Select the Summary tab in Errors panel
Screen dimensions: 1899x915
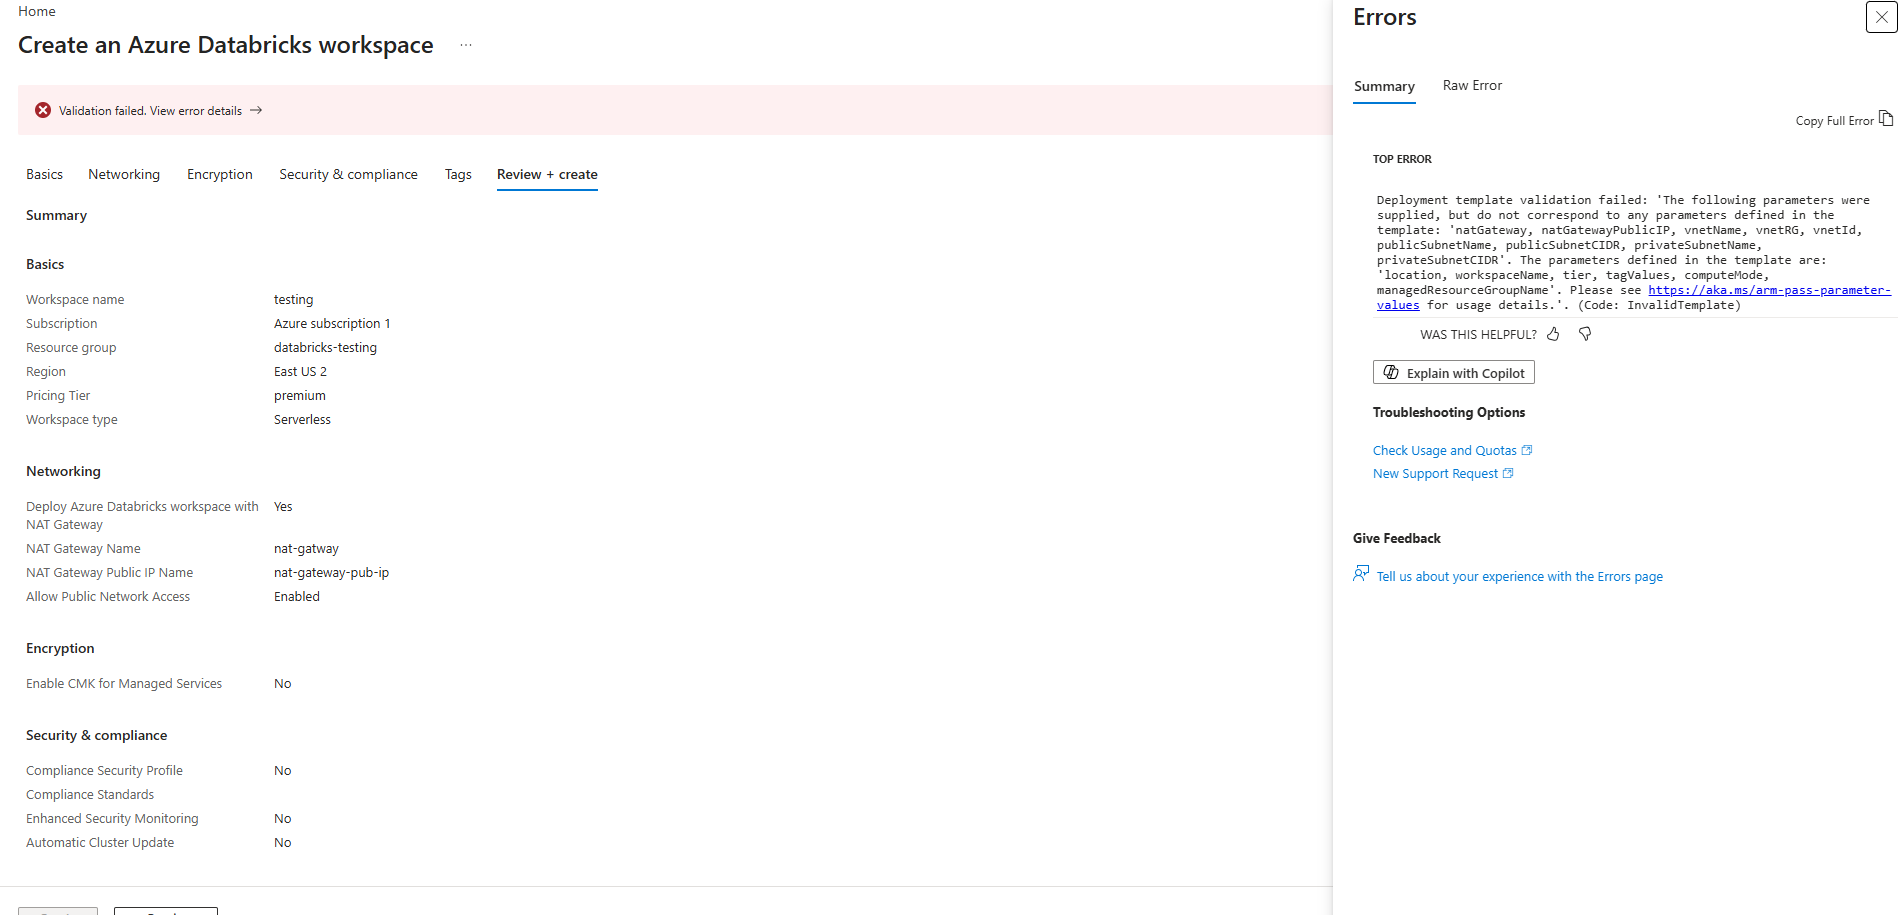pos(1384,87)
